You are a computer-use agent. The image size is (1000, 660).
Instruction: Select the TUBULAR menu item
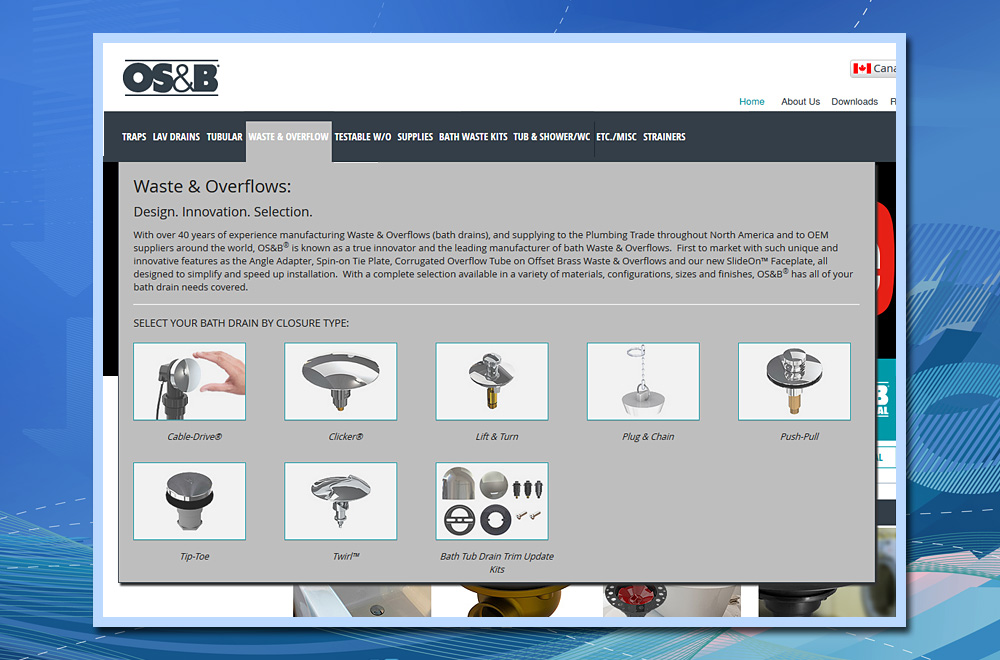(x=224, y=137)
